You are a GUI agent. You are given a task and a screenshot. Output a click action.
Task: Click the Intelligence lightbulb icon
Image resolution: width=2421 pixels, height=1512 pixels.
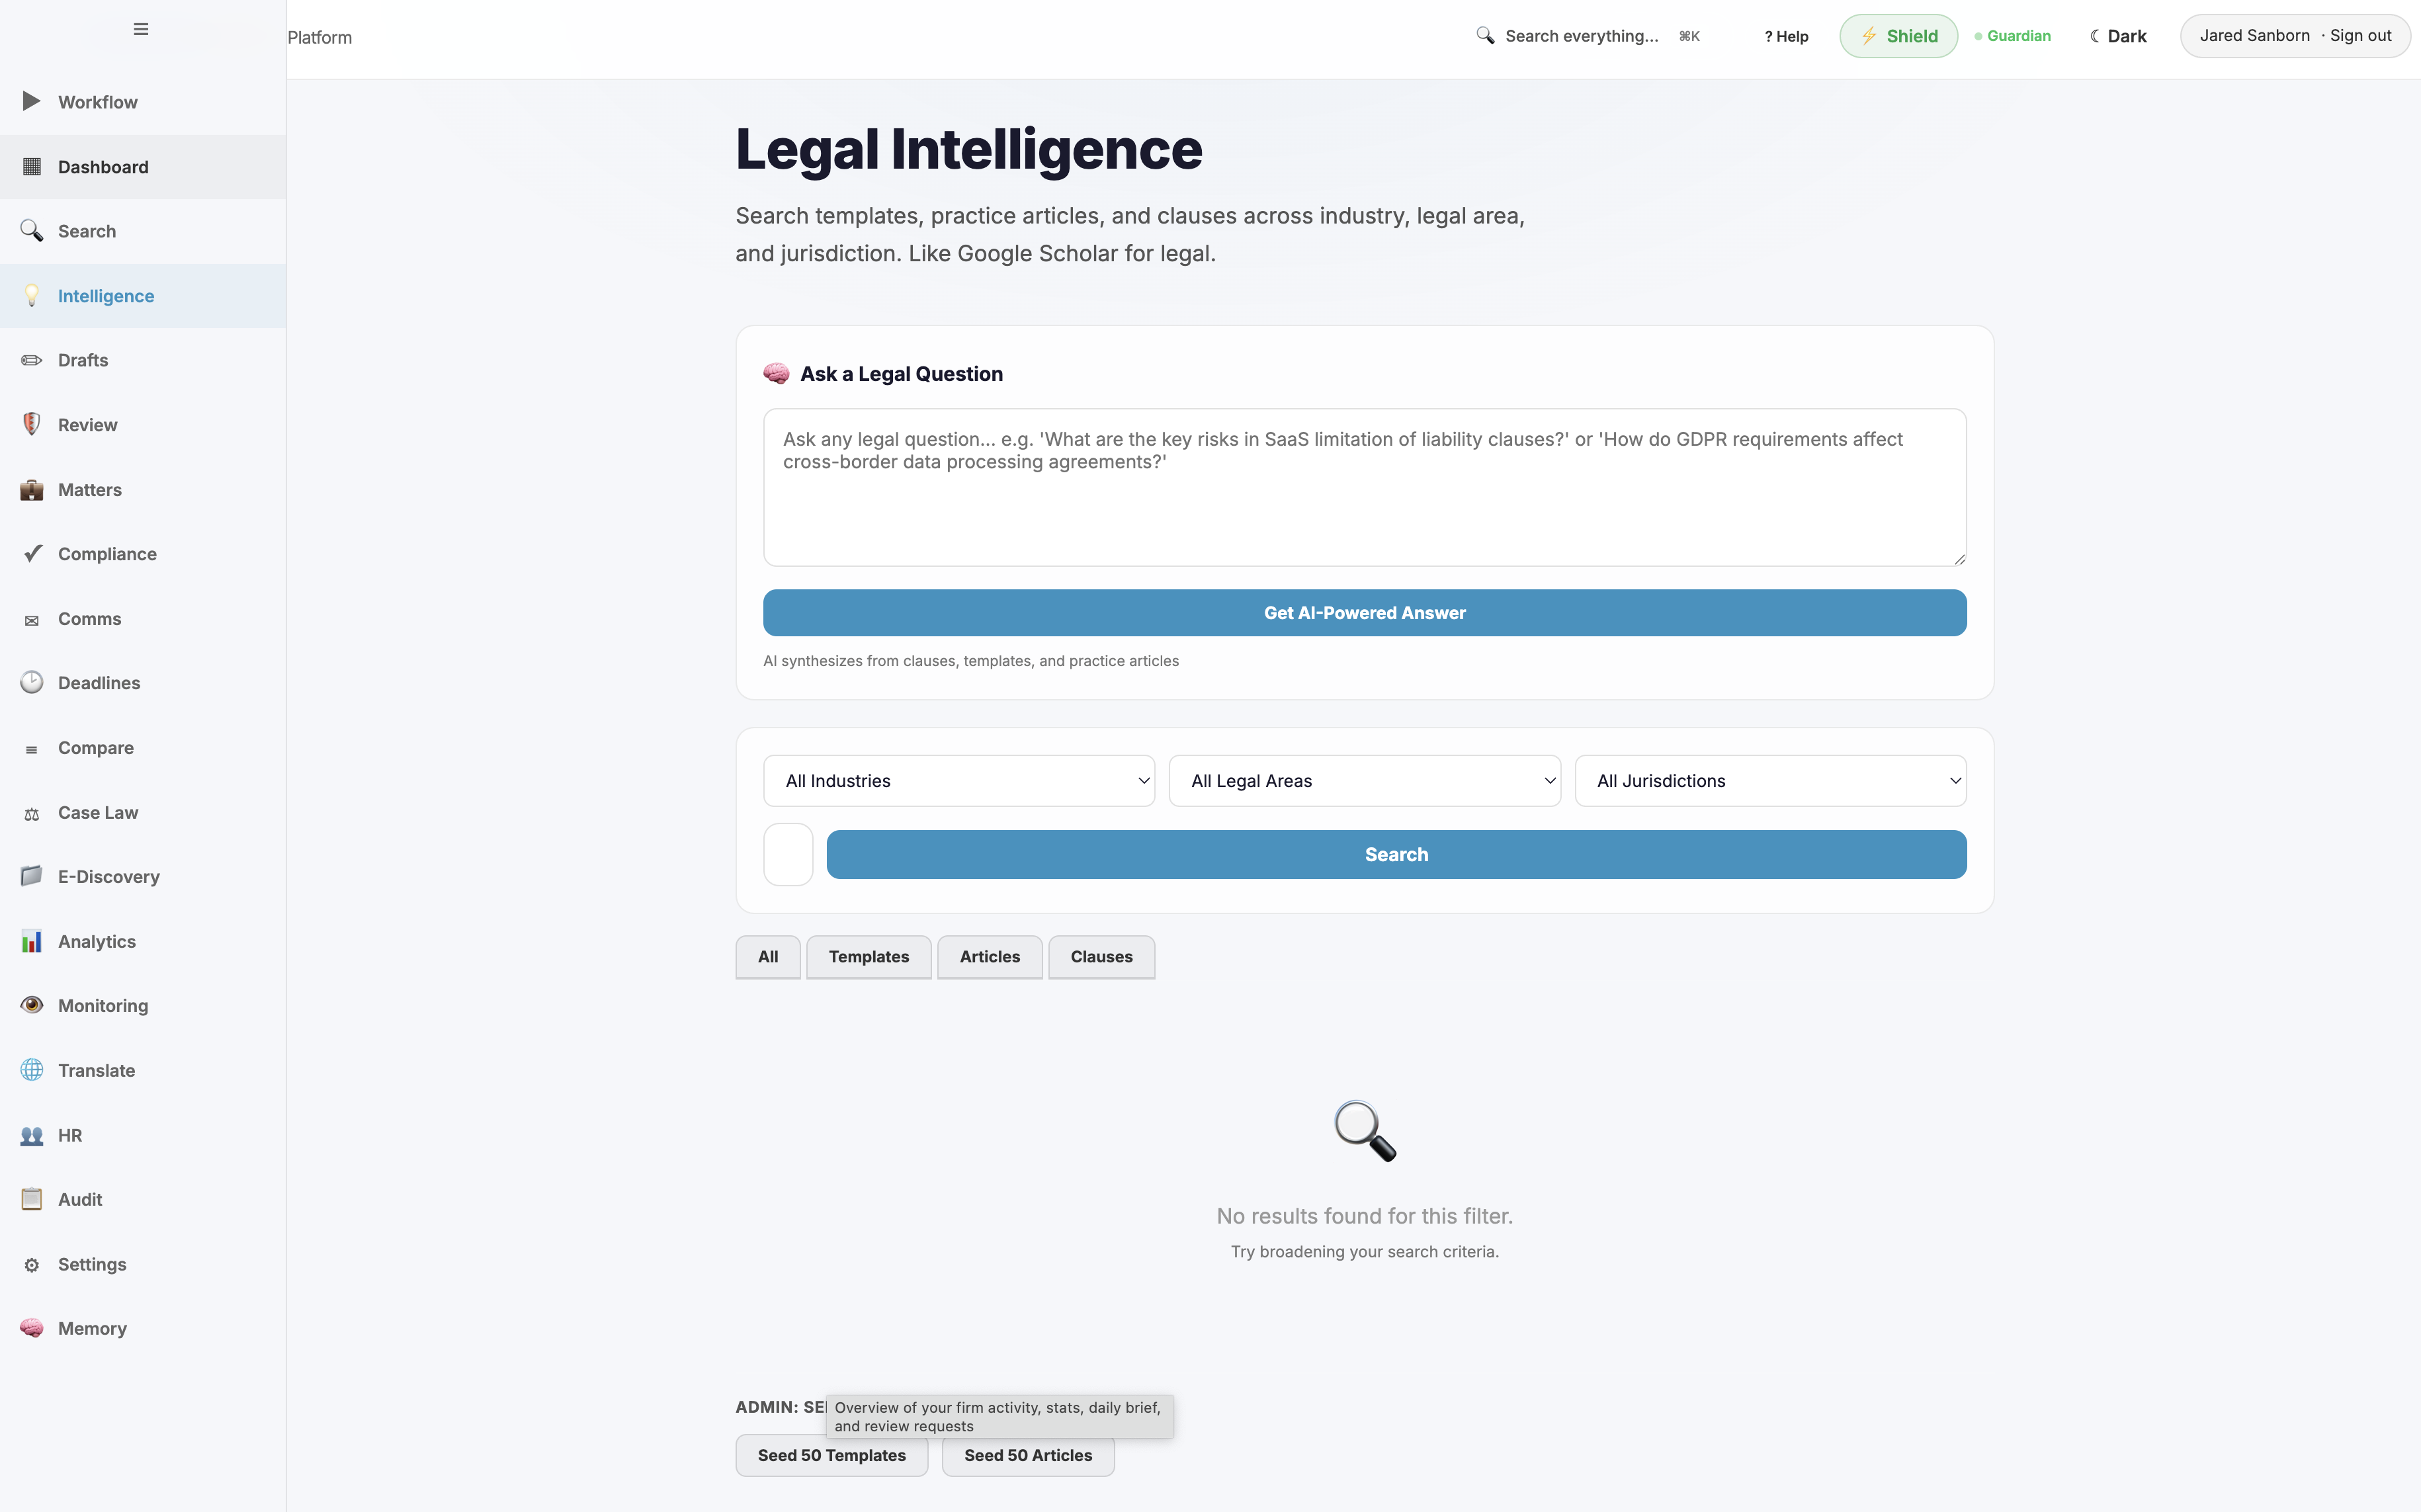point(31,296)
